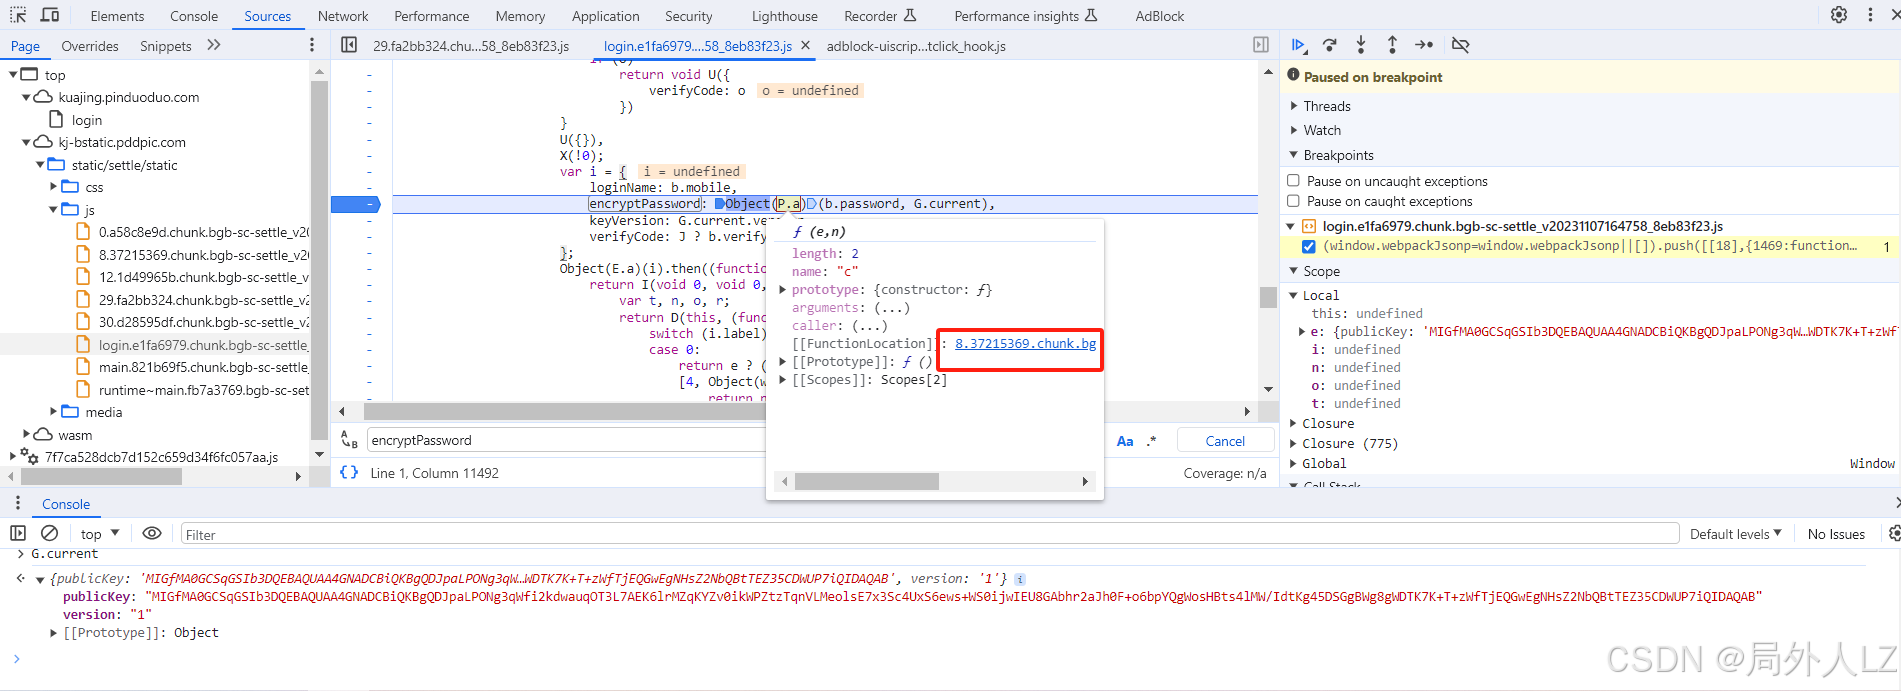1901x691 pixels.
Task: Expand the css folder
Action: 53,187
